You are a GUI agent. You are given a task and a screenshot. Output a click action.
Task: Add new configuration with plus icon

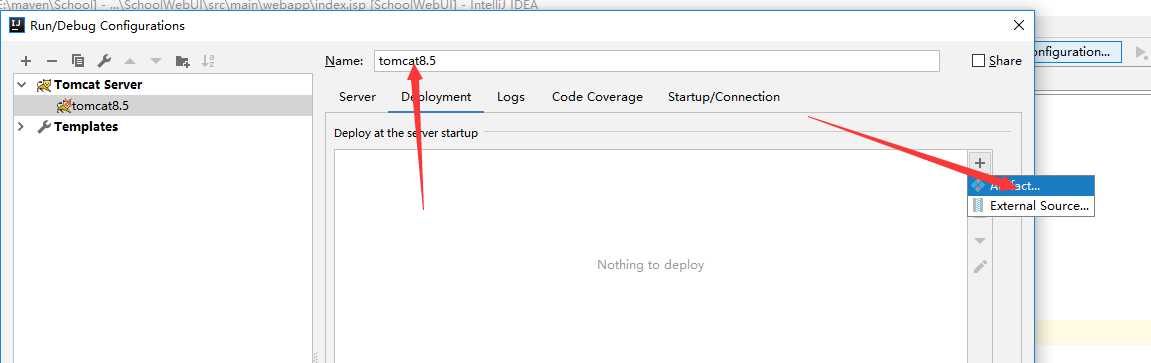click(x=26, y=62)
